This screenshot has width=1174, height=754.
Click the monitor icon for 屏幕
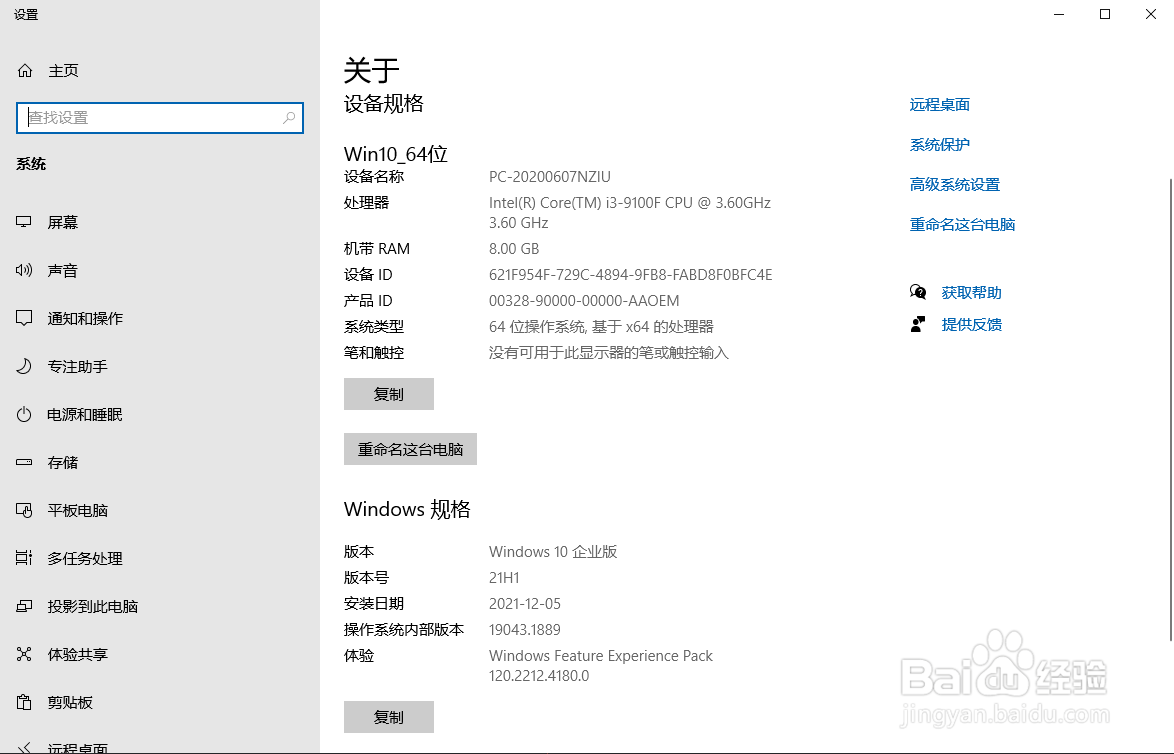(24, 222)
